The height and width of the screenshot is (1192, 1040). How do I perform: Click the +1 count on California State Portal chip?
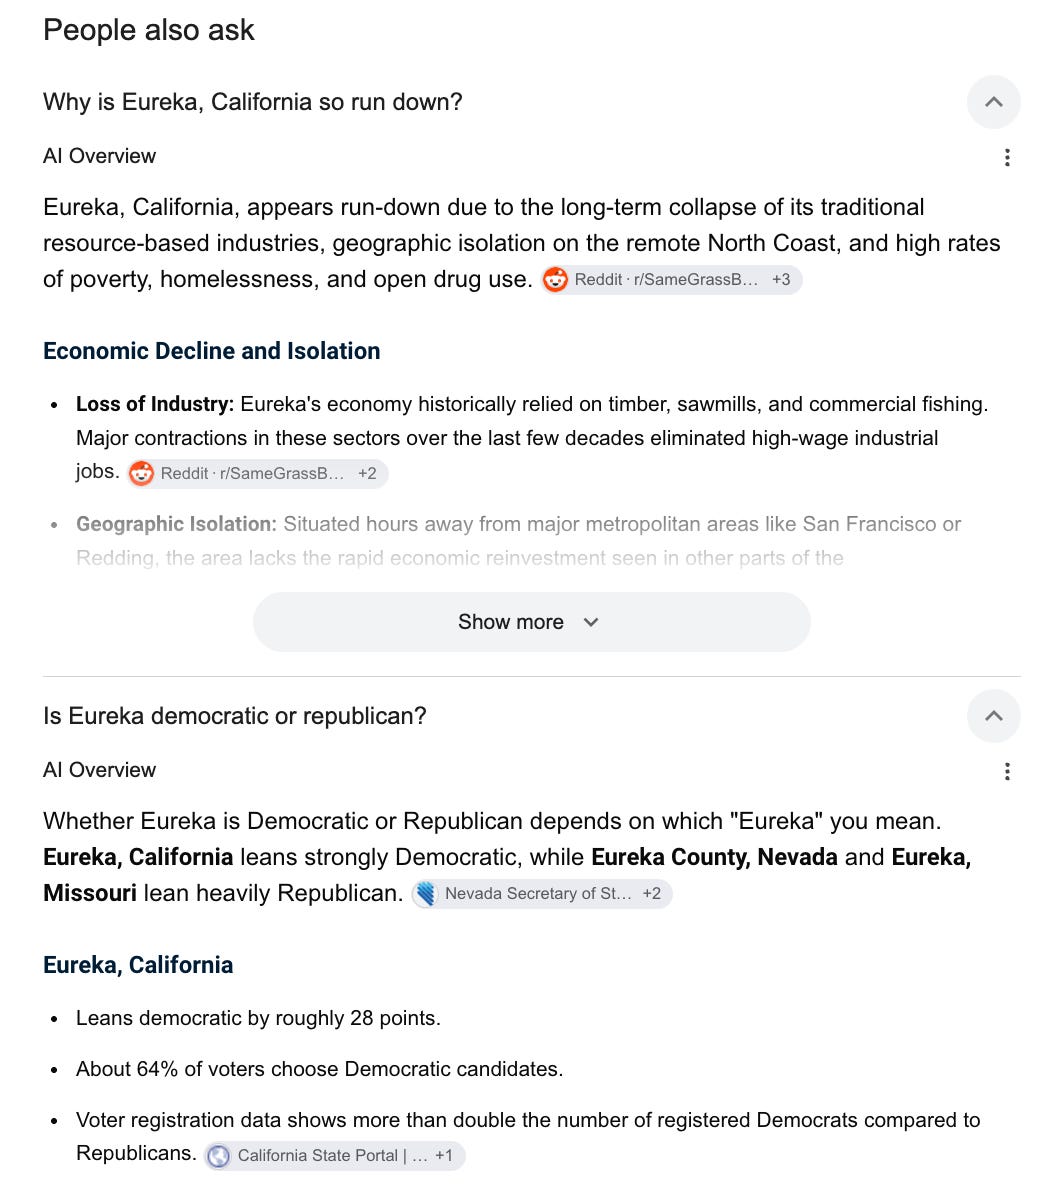pyautogui.click(x=444, y=1156)
